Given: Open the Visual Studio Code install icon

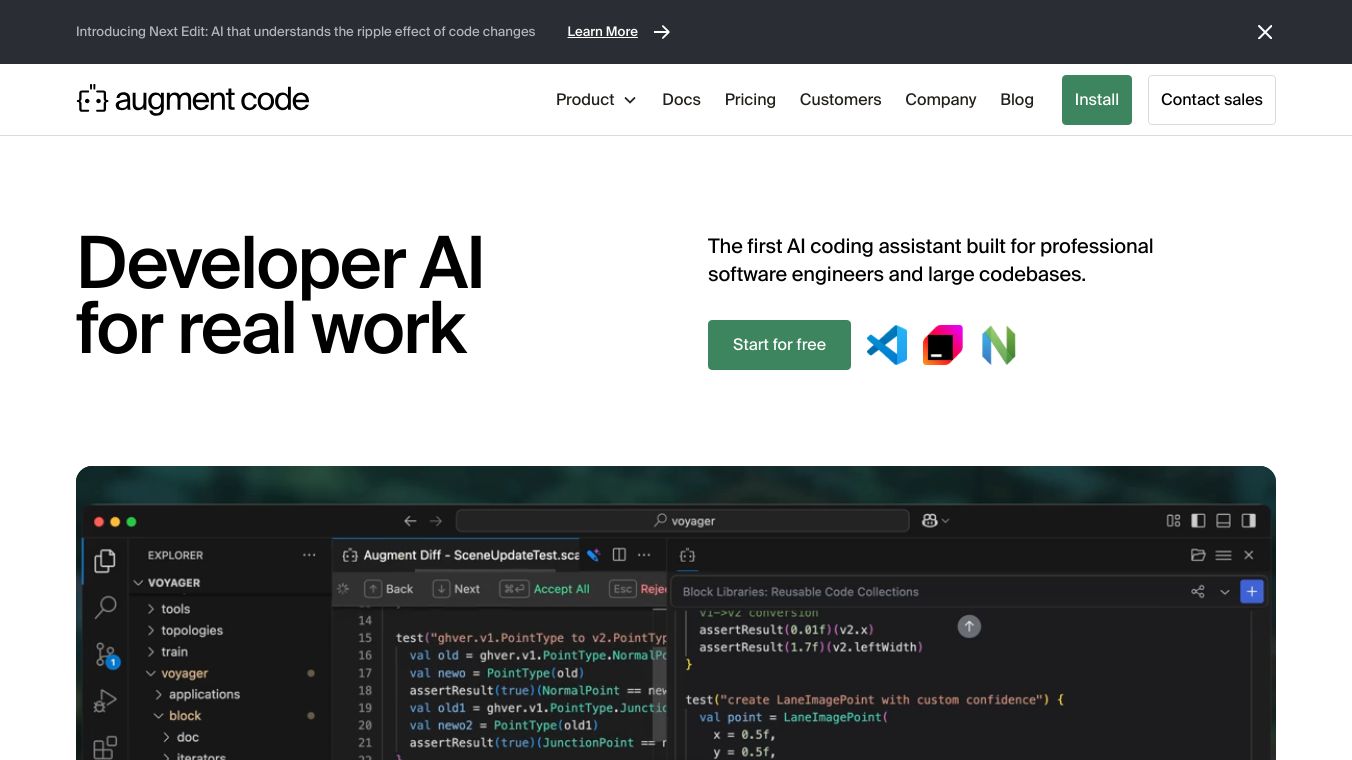Looking at the screenshot, I should click(x=887, y=345).
